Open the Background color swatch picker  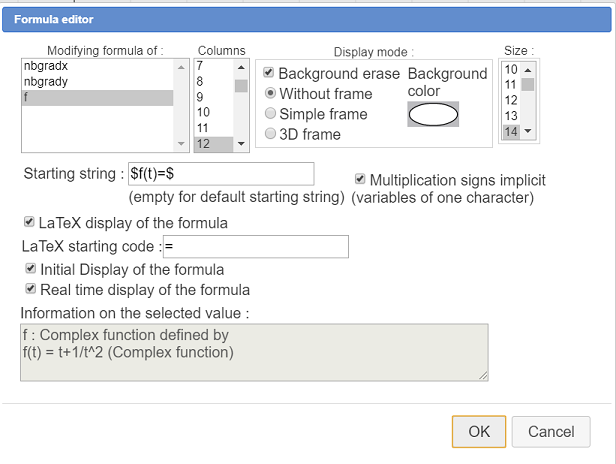click(433, 114)
